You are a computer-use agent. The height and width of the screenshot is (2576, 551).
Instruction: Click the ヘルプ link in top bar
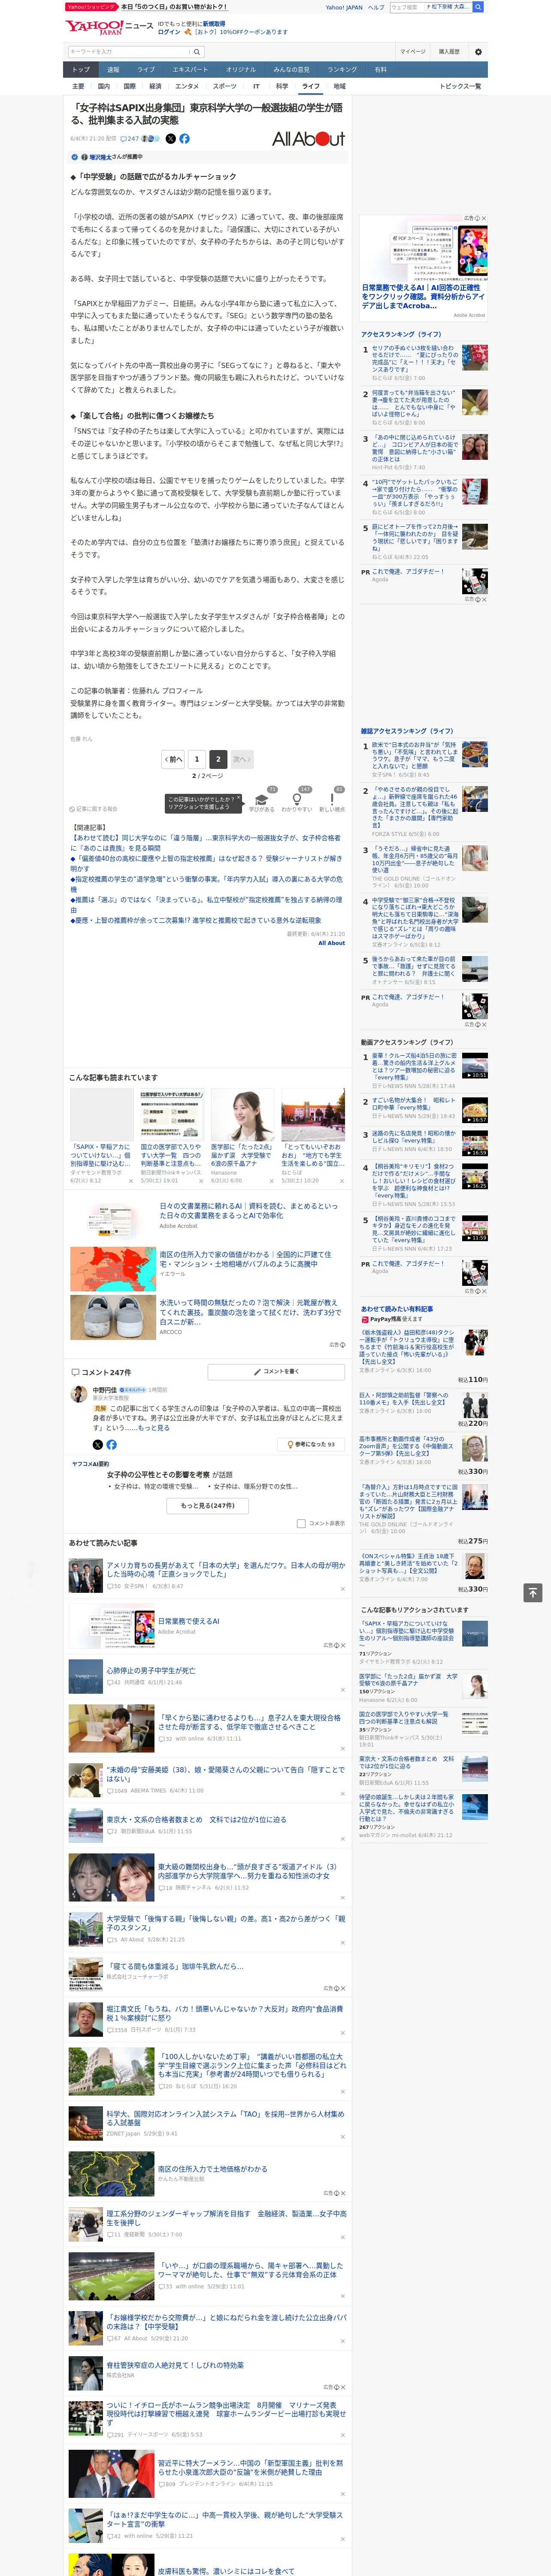375,7
